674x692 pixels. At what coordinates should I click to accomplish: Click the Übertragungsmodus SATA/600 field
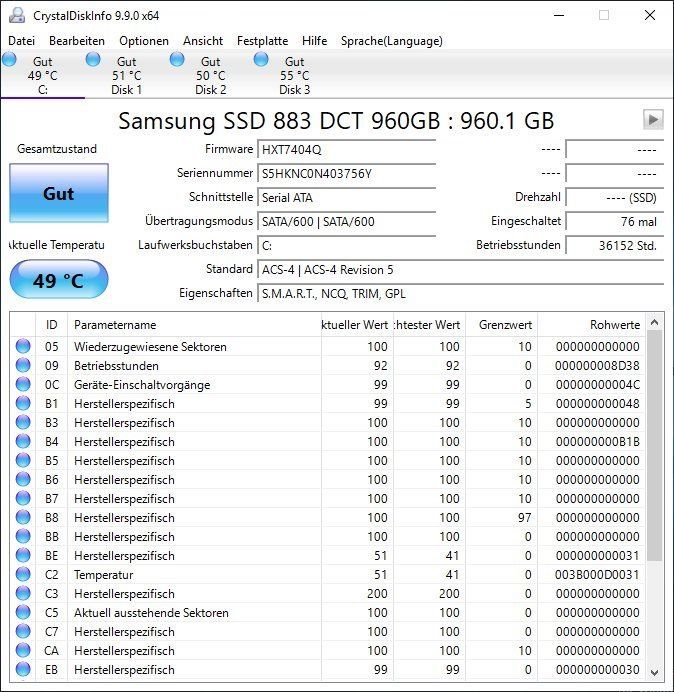[x=347, y=221]
